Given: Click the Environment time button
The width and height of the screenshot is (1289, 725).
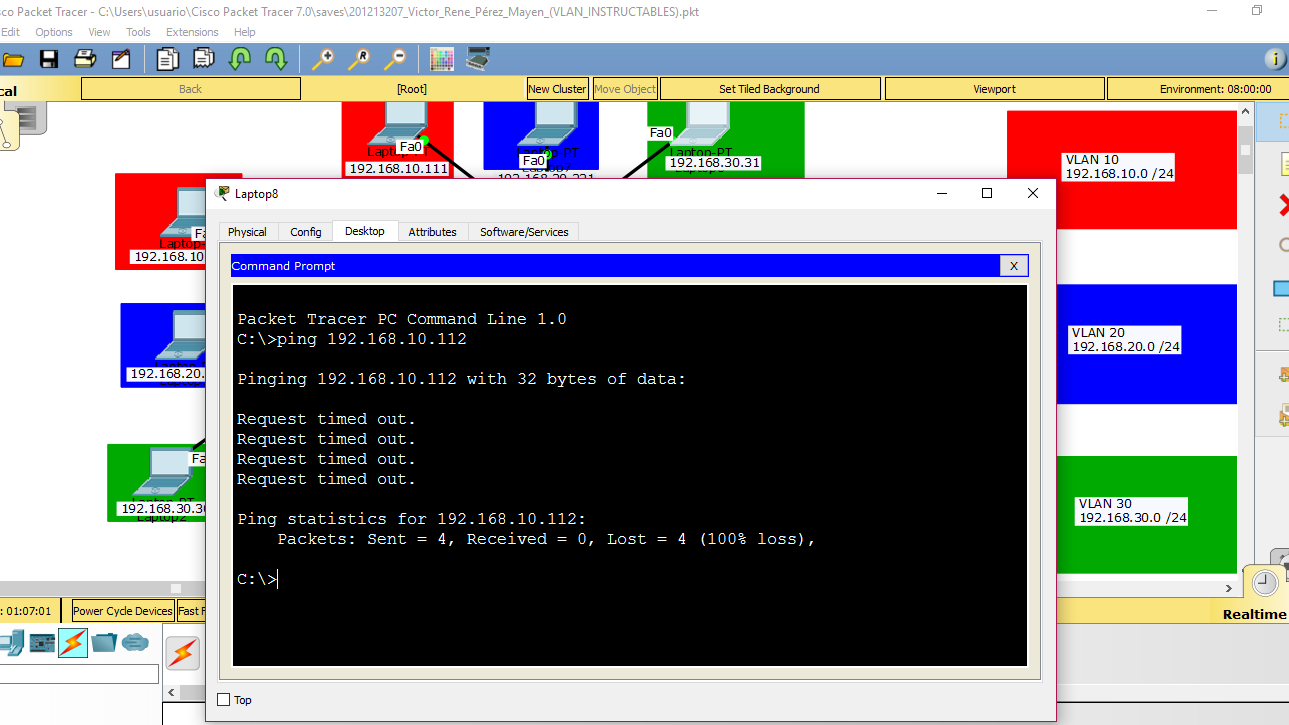Looking at the screenshot, I should [1197, 89].
